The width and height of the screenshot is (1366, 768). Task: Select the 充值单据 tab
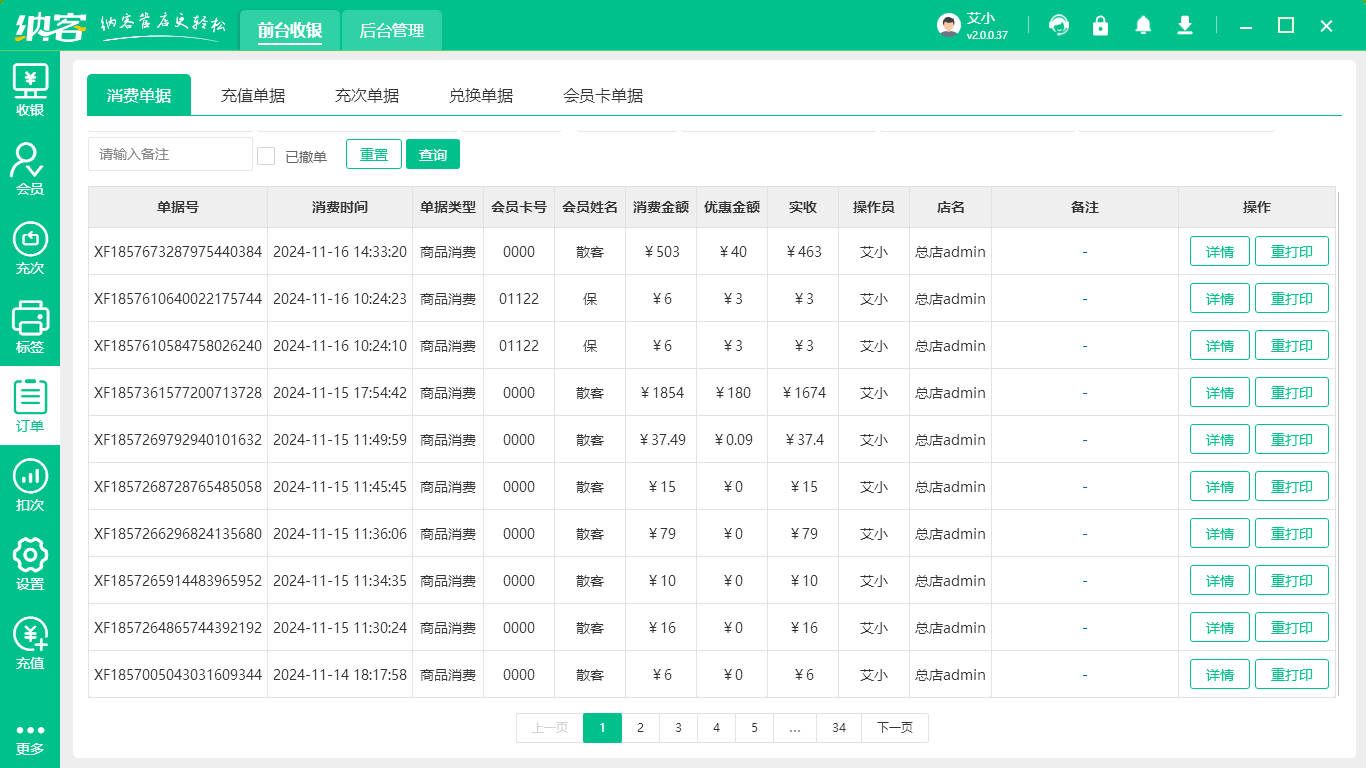(x=253, y=95)
